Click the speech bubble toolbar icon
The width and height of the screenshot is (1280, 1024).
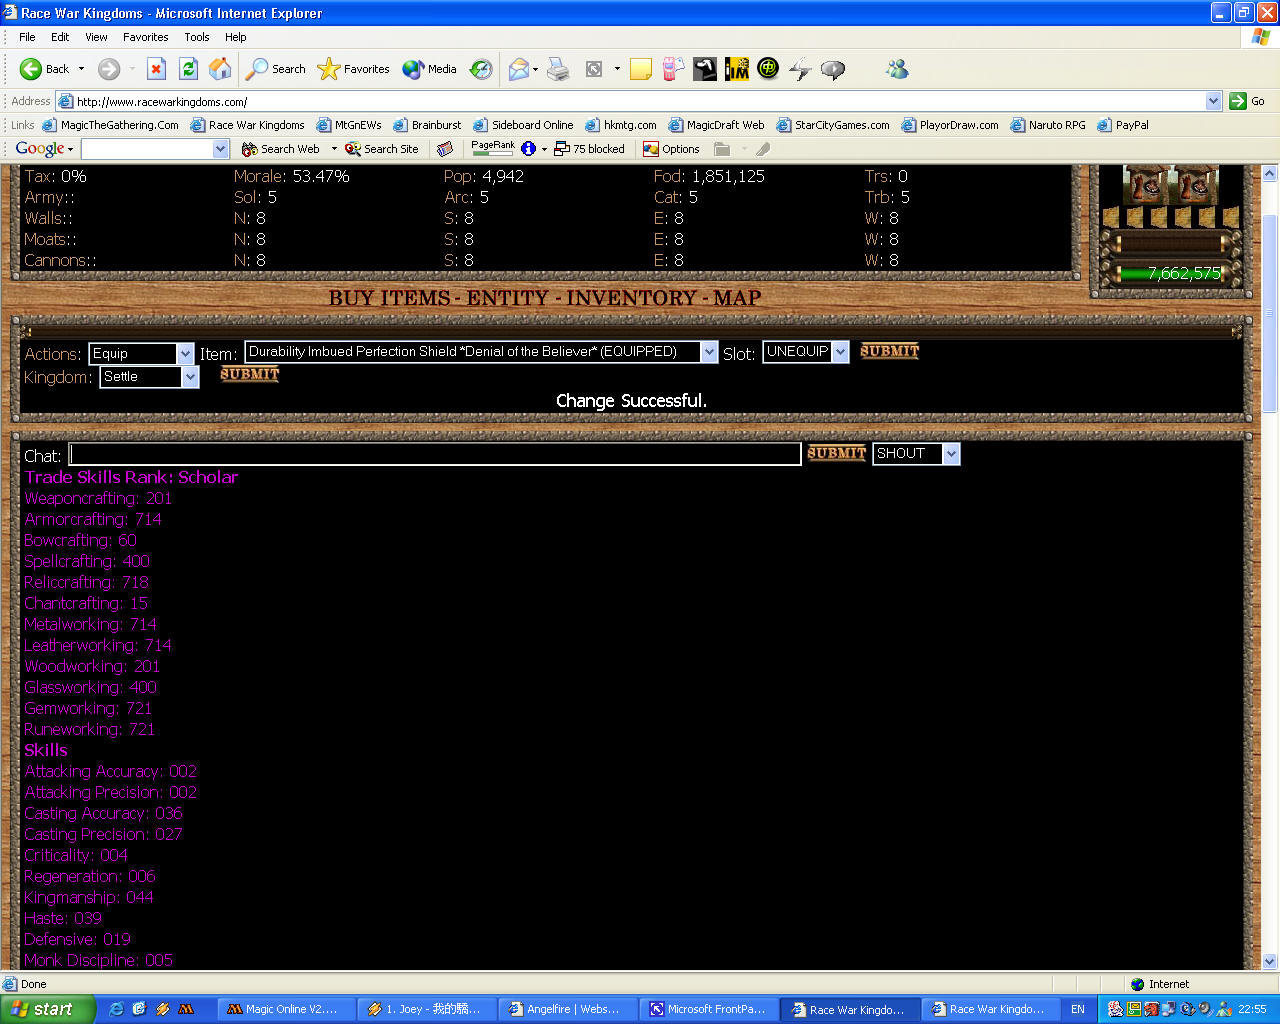833,69
